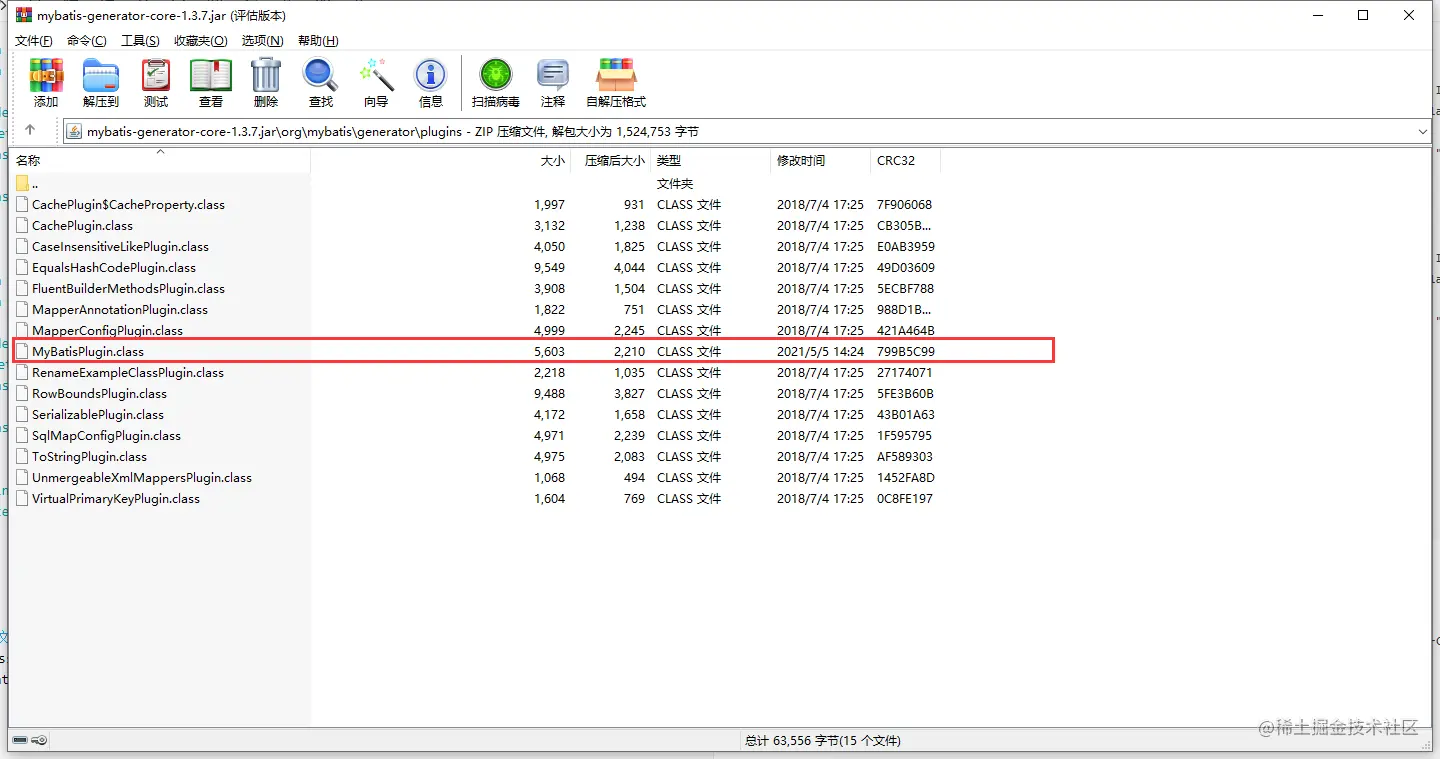
Task: Click the 文件夹 type label of parent row
Action: 675,183
